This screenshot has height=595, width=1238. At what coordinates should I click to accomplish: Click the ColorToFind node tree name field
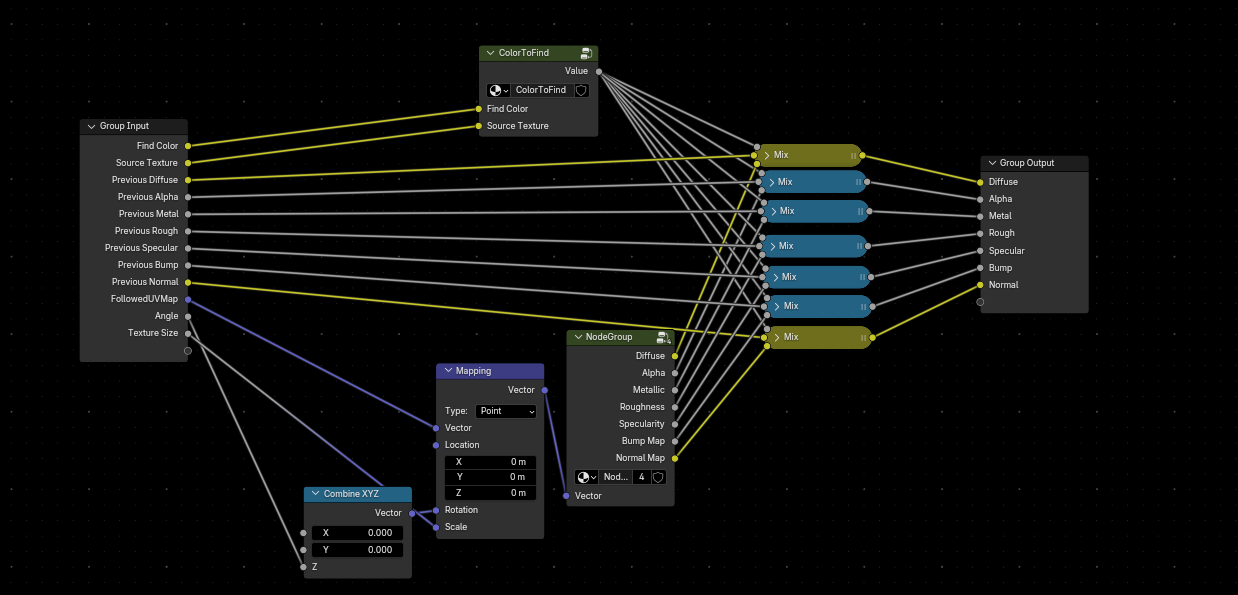coord(542,90)
